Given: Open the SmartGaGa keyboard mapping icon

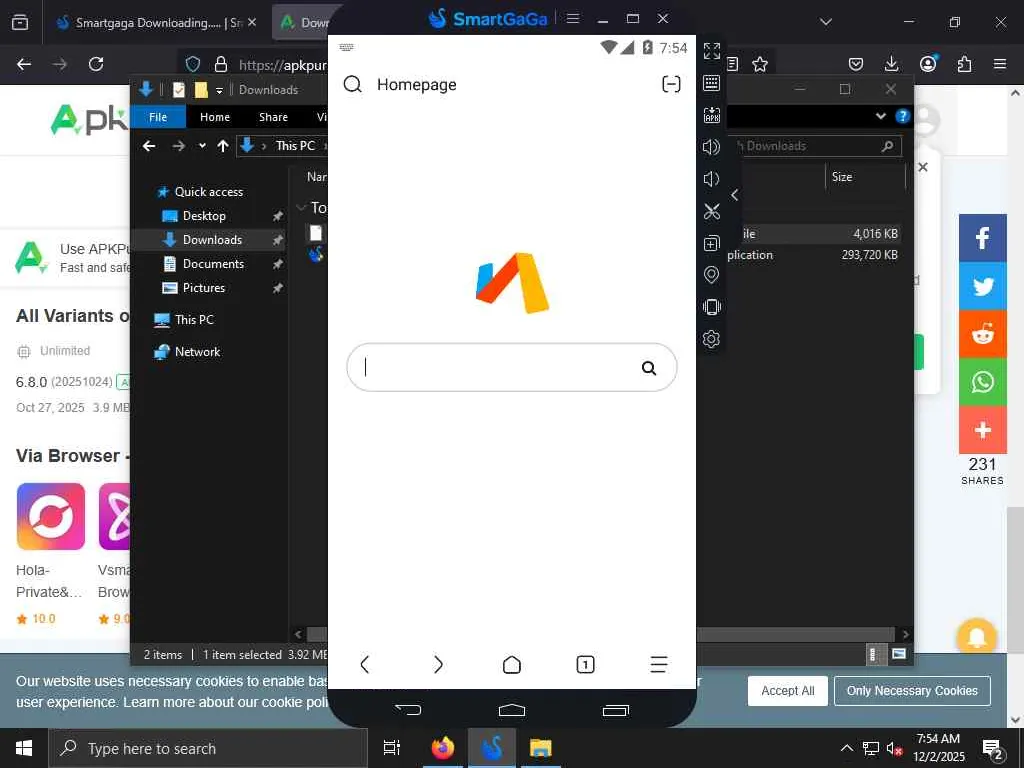Looking at the screenshot, I should [x=712, y=83].
